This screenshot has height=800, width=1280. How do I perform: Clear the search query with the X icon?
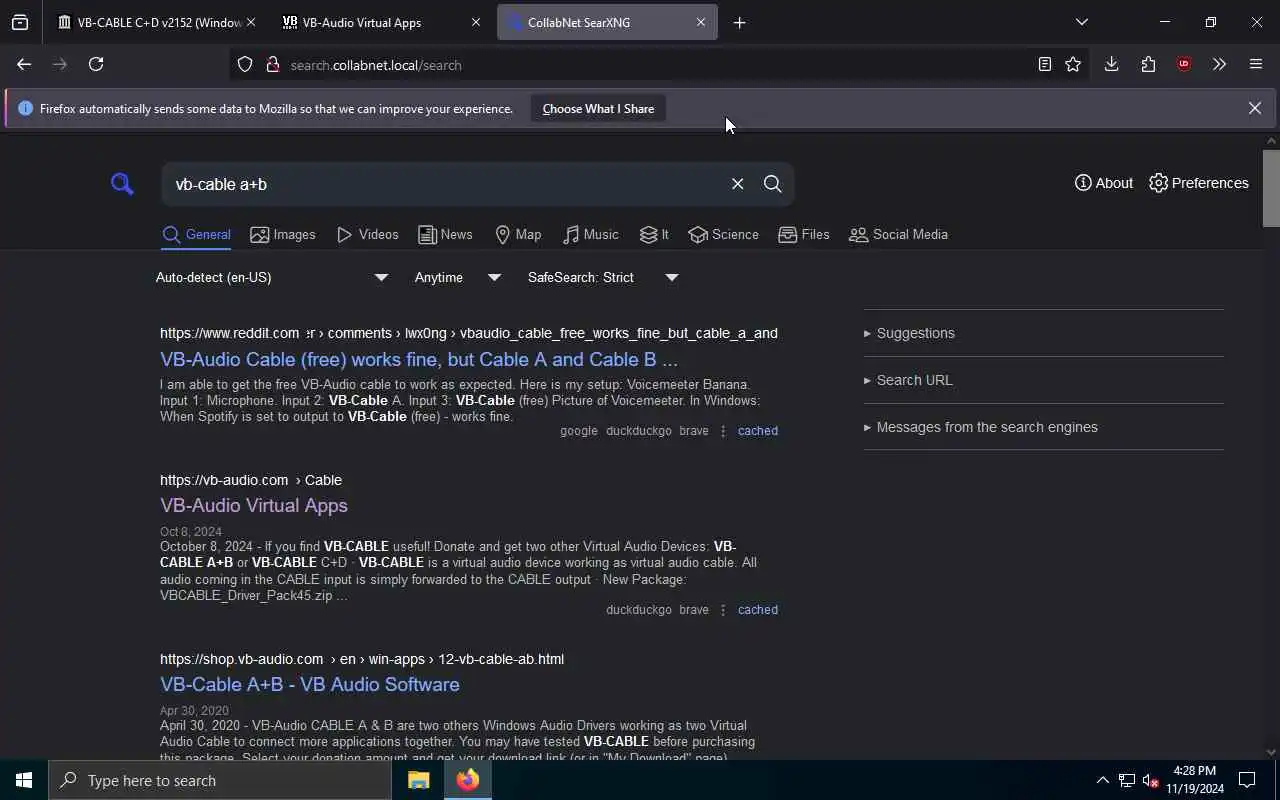coord(737,184)
